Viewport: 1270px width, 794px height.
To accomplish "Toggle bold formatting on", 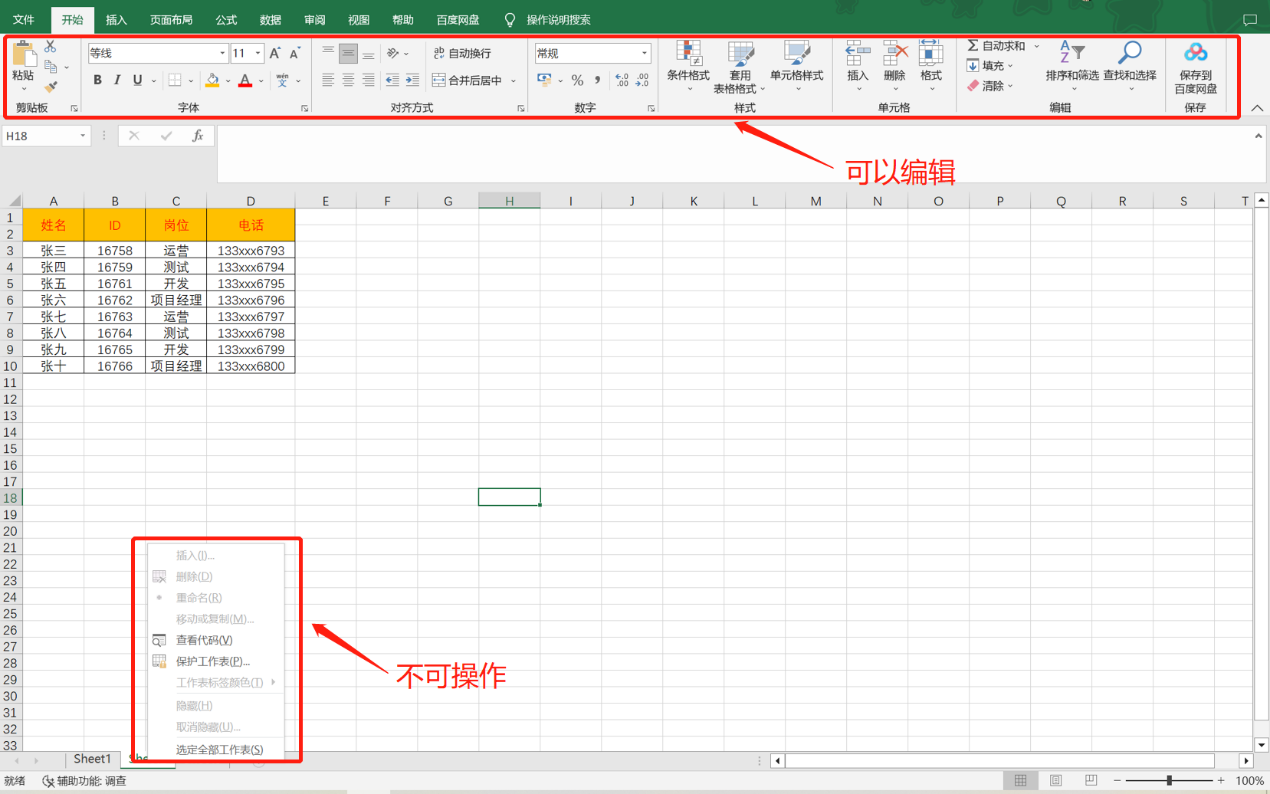I will coord(97,80).
